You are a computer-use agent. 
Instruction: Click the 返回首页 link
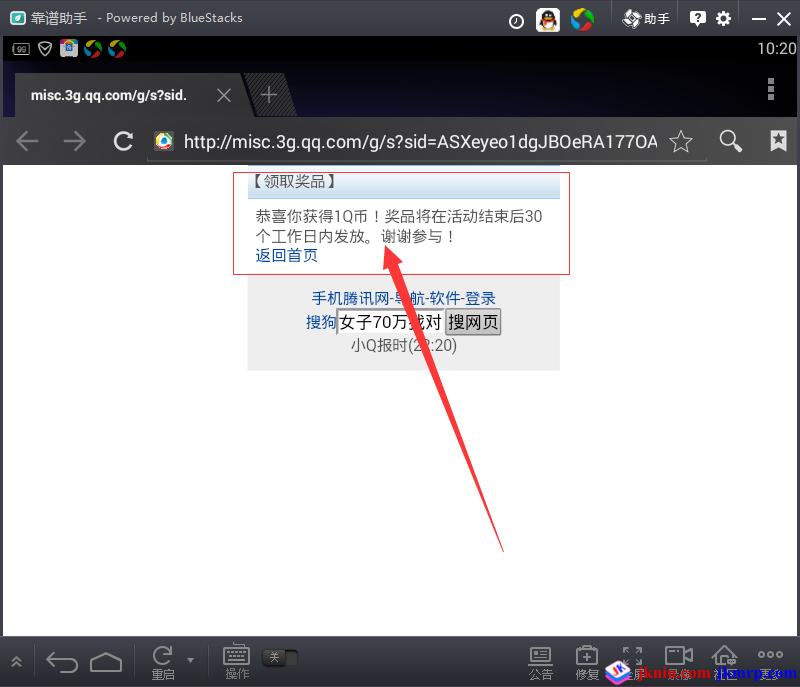coord(286,255)
